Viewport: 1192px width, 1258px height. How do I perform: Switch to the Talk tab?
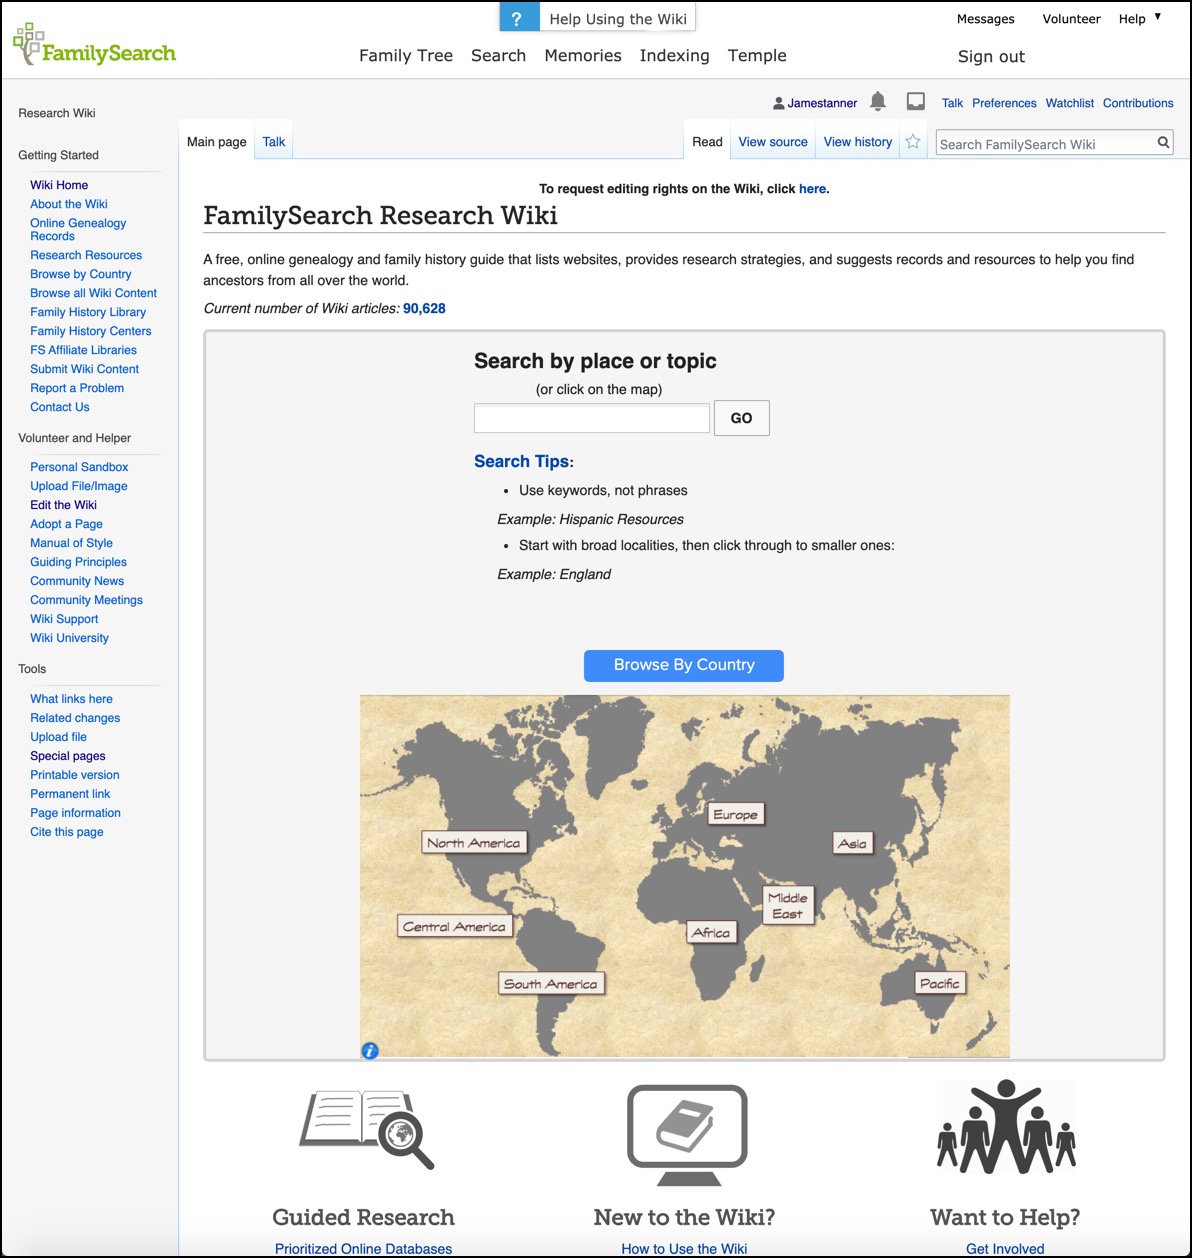273,141
